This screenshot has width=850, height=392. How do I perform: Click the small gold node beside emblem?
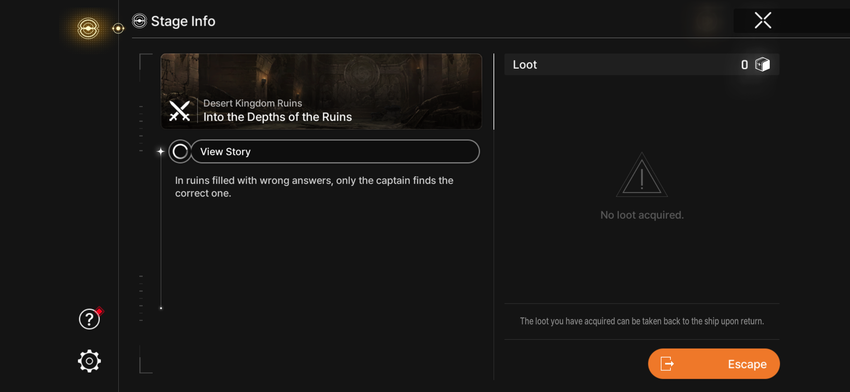[x=118, y=28]
